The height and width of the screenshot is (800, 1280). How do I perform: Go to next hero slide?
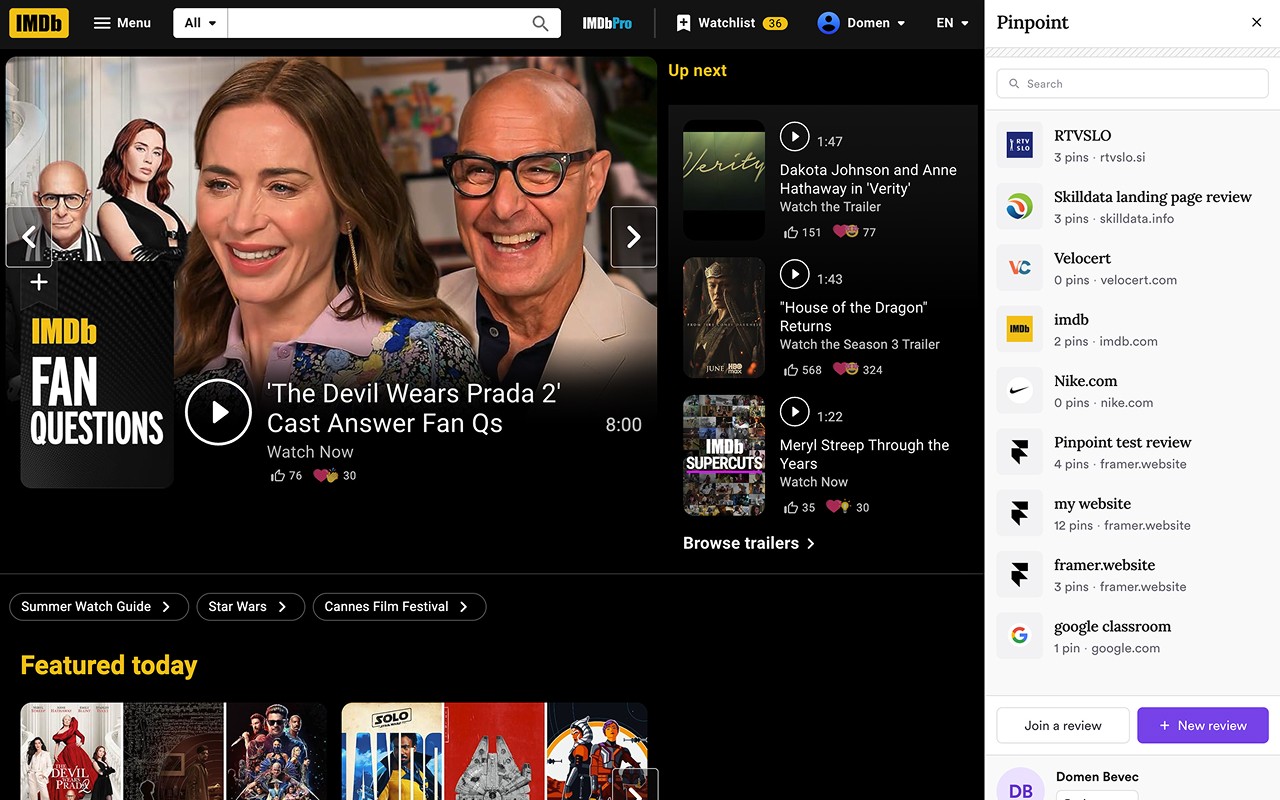(x=634, y=237)
